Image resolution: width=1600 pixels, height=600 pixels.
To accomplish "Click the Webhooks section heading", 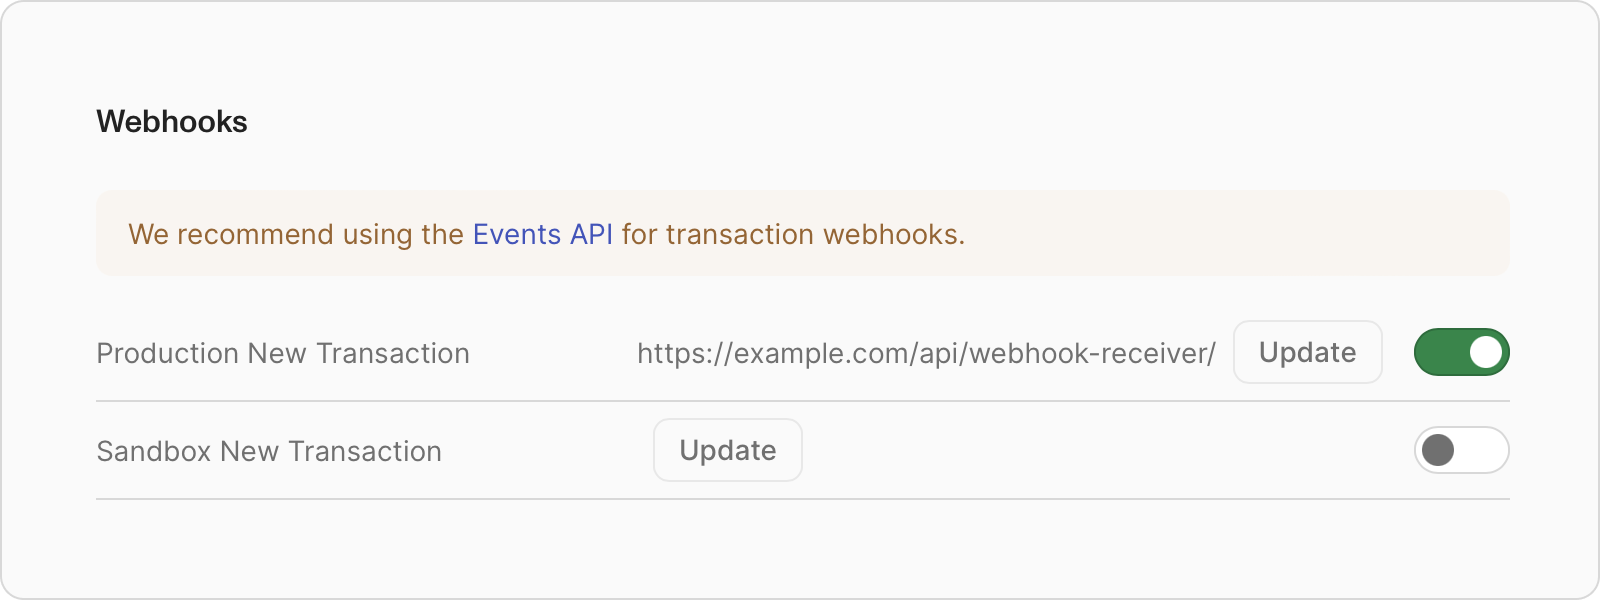I will [171, 122].
